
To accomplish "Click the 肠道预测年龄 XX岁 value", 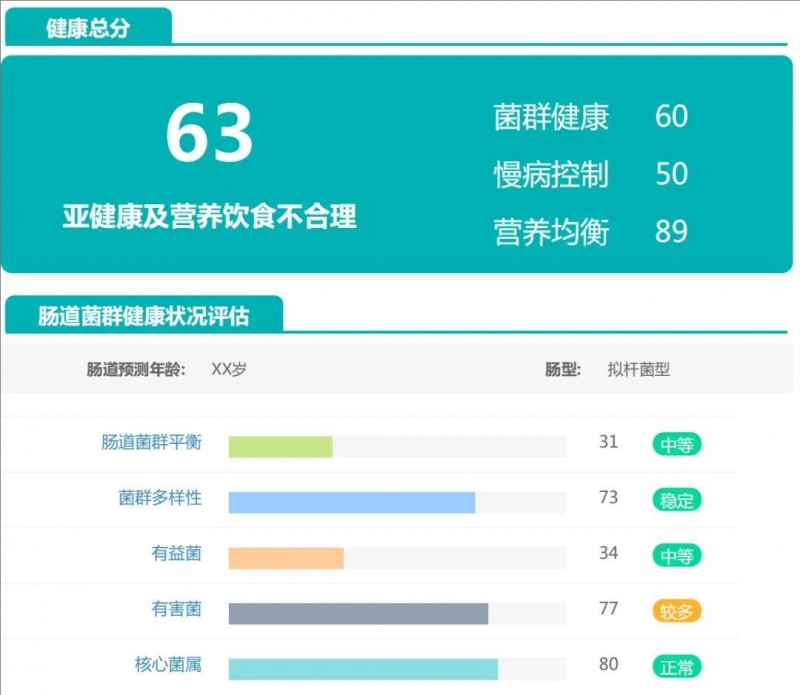I will click(229, 369).
